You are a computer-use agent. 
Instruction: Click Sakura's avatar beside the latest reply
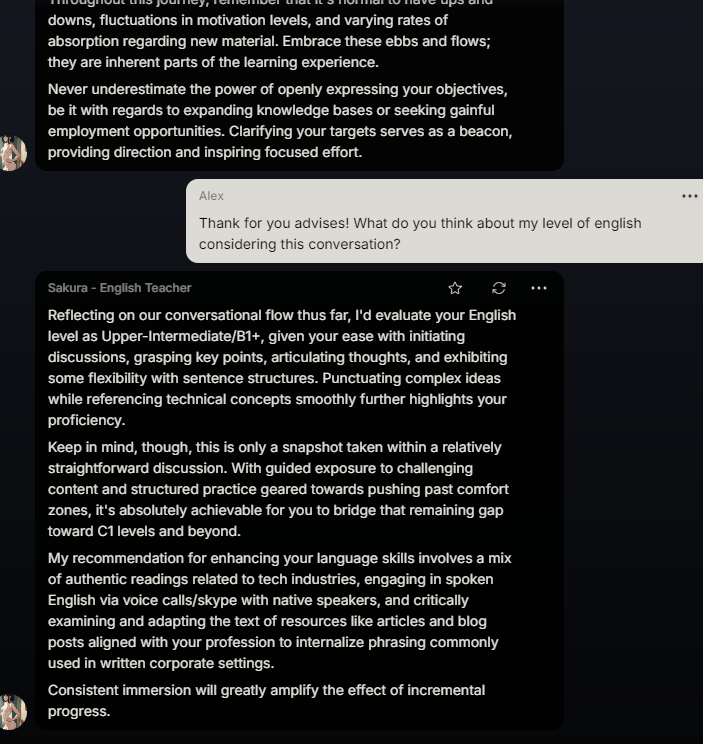tap(13, 712)
